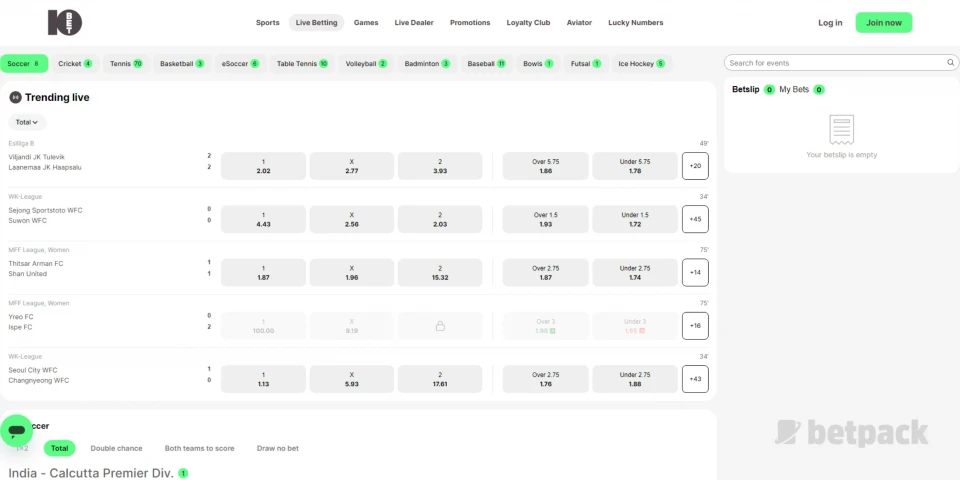The width and height of the screenshot is (960, 480).
Task: Click the green Join now button
Action: point(884,22)
